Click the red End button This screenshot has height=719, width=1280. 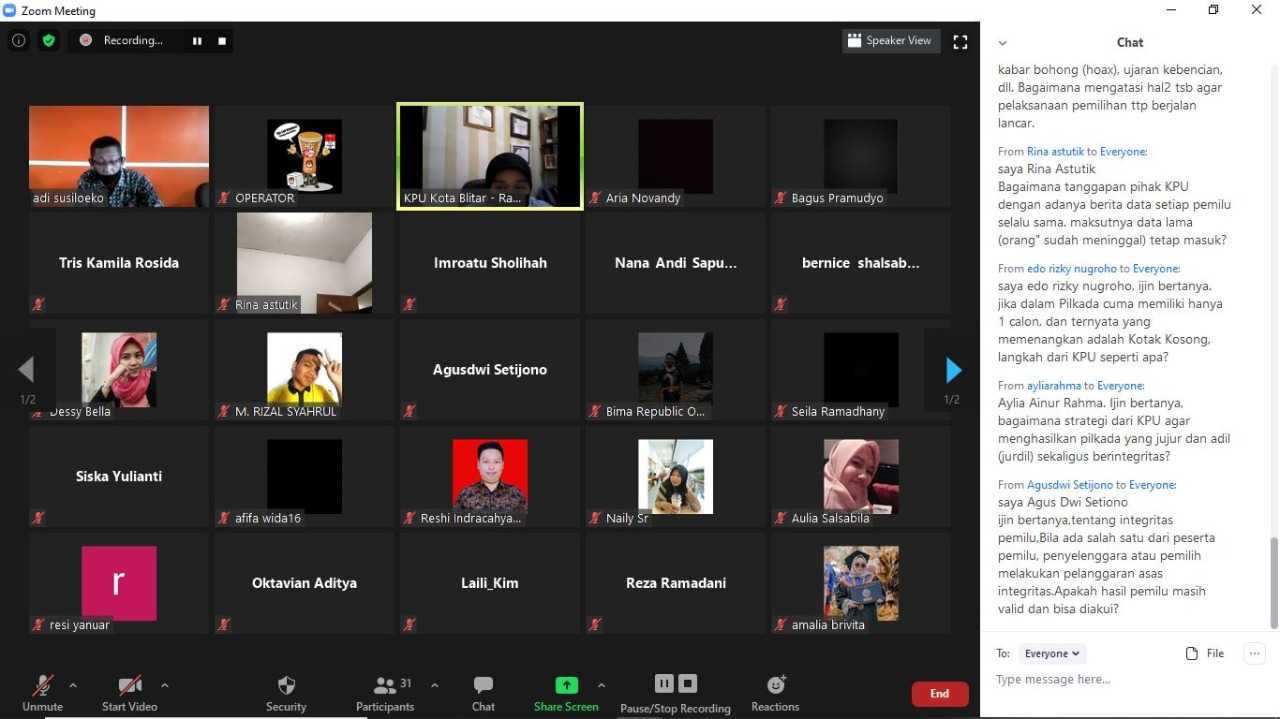point(939,694)
